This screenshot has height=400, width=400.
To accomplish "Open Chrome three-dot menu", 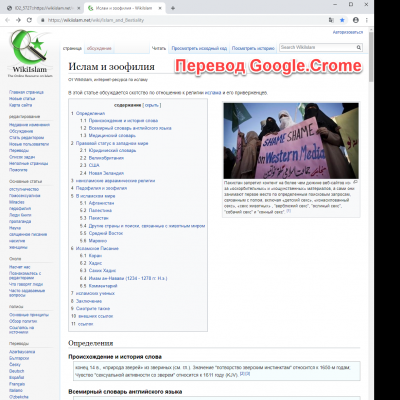I will click(367, 20).
